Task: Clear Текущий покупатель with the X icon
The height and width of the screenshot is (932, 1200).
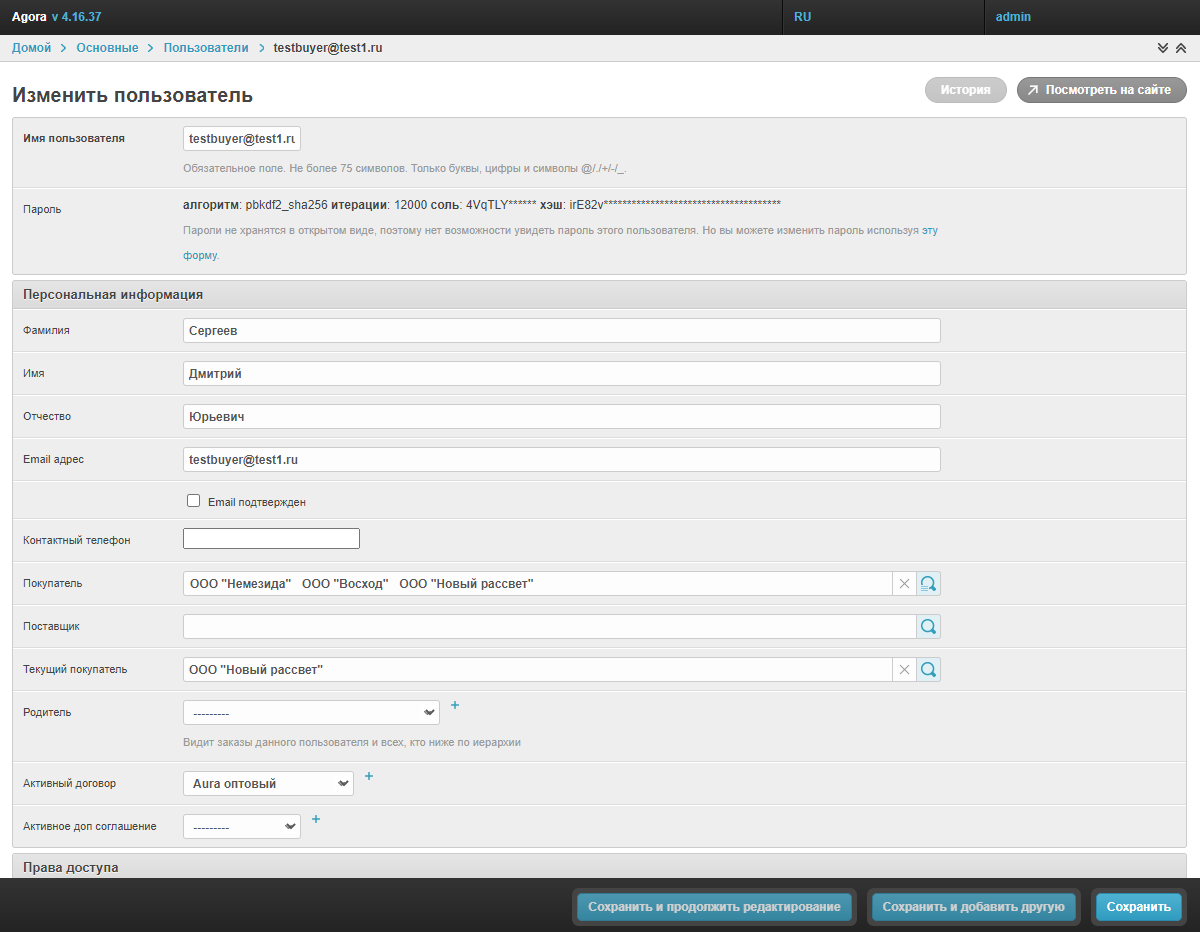Action: point(904,670)
